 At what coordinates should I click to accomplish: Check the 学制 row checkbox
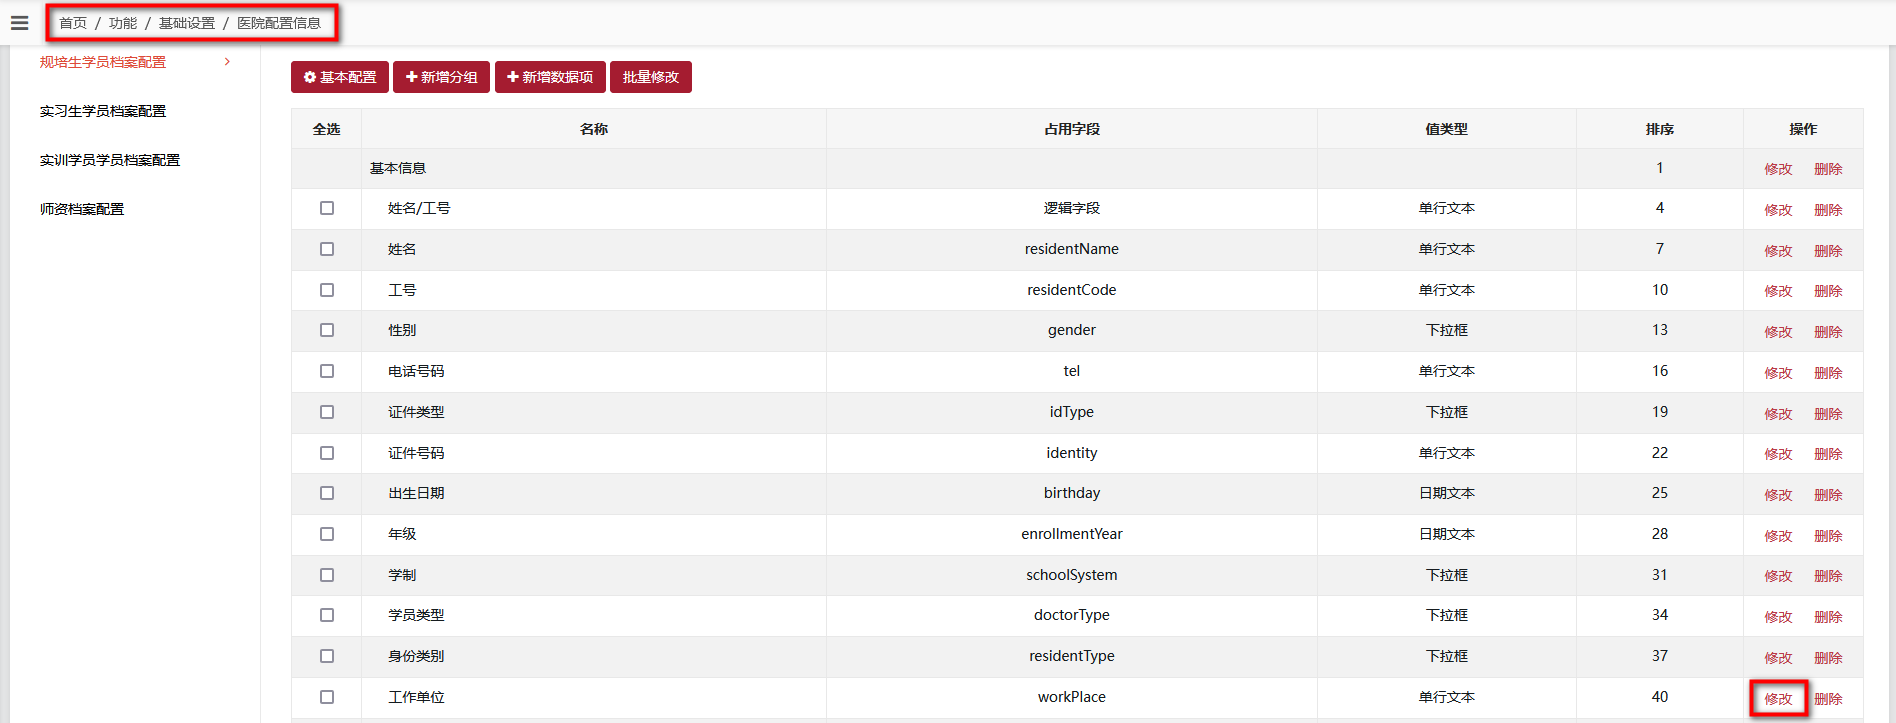(x=327, y=575)
